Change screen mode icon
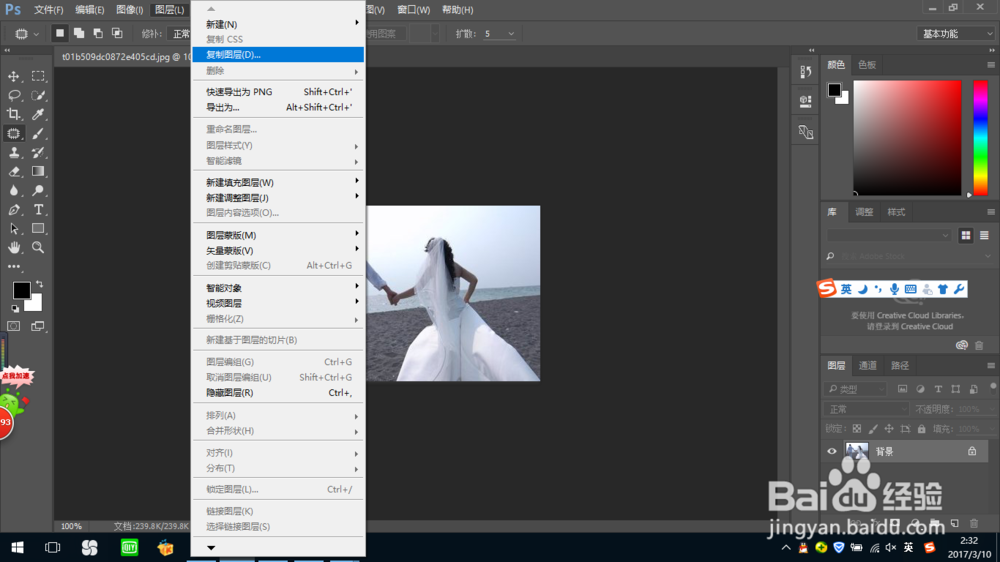The width and height of the screenshot is (1000, 562). pos(38,326)
